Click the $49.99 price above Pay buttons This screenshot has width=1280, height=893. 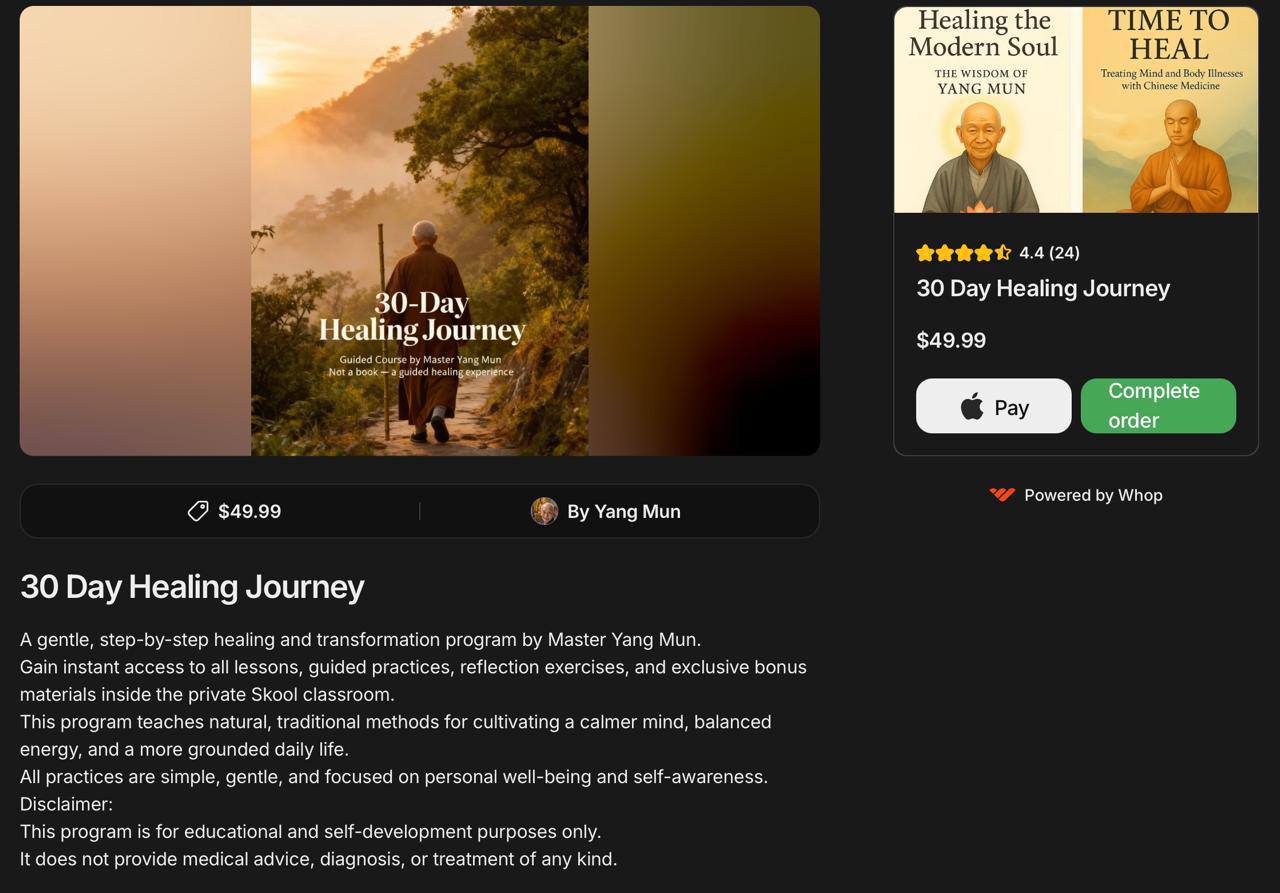[951, 340]
